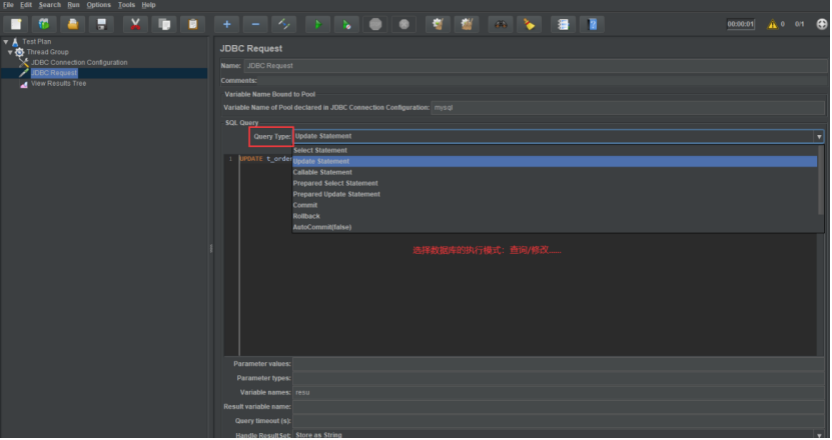The image size is (832, 440).
Task: Open the Options menu
Action: coord(98,5)
